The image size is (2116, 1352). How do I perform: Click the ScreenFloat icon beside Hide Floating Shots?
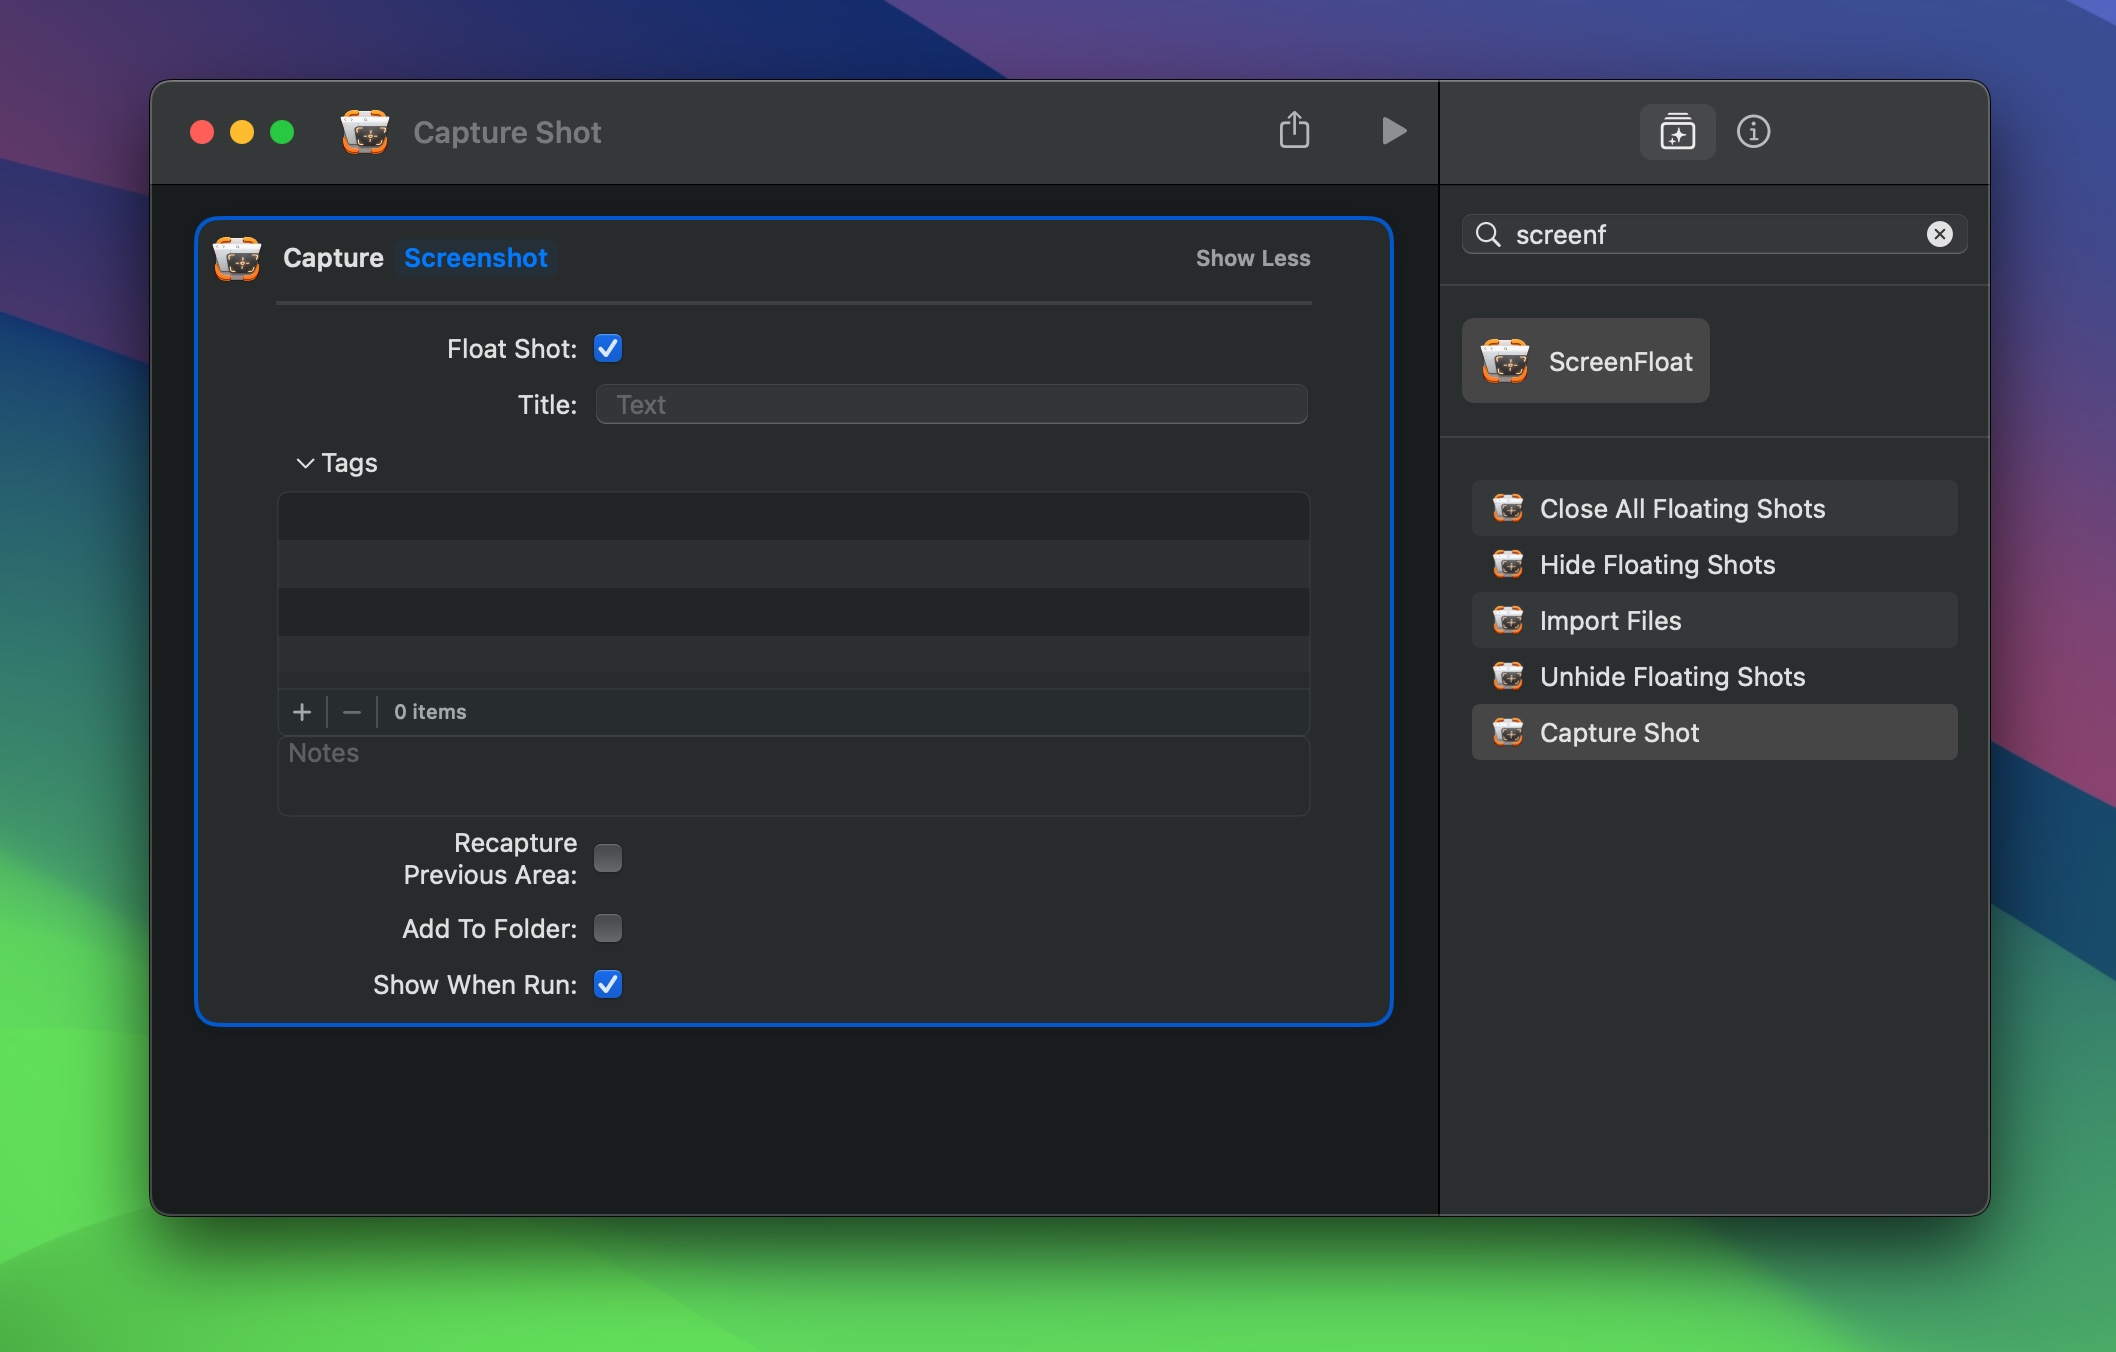click(1508, 564)
